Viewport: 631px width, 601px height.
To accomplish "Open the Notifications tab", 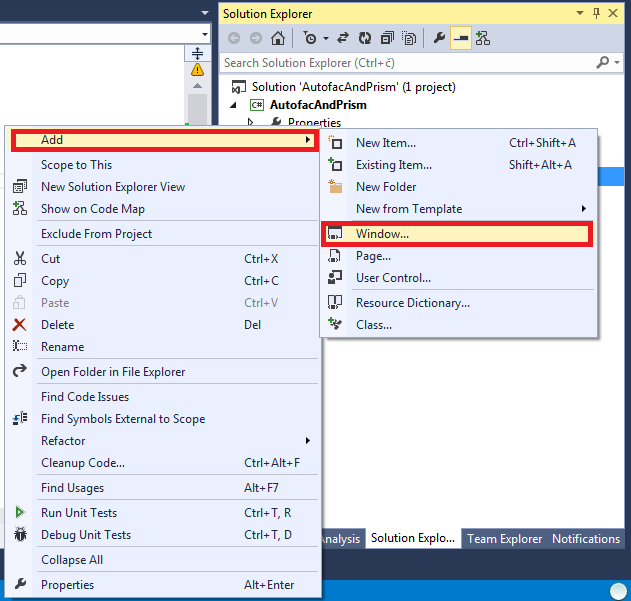I will (586, 539).
